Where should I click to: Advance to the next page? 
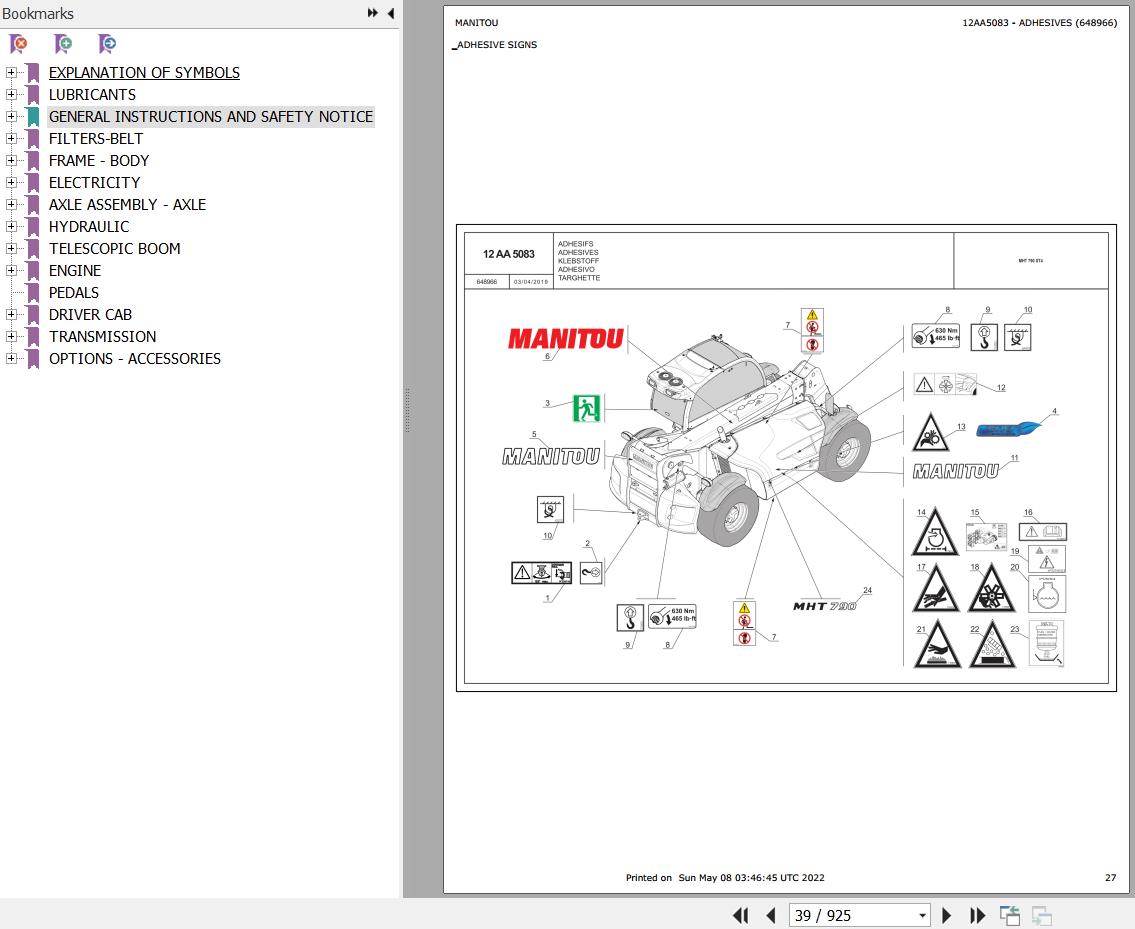[947, 915]
